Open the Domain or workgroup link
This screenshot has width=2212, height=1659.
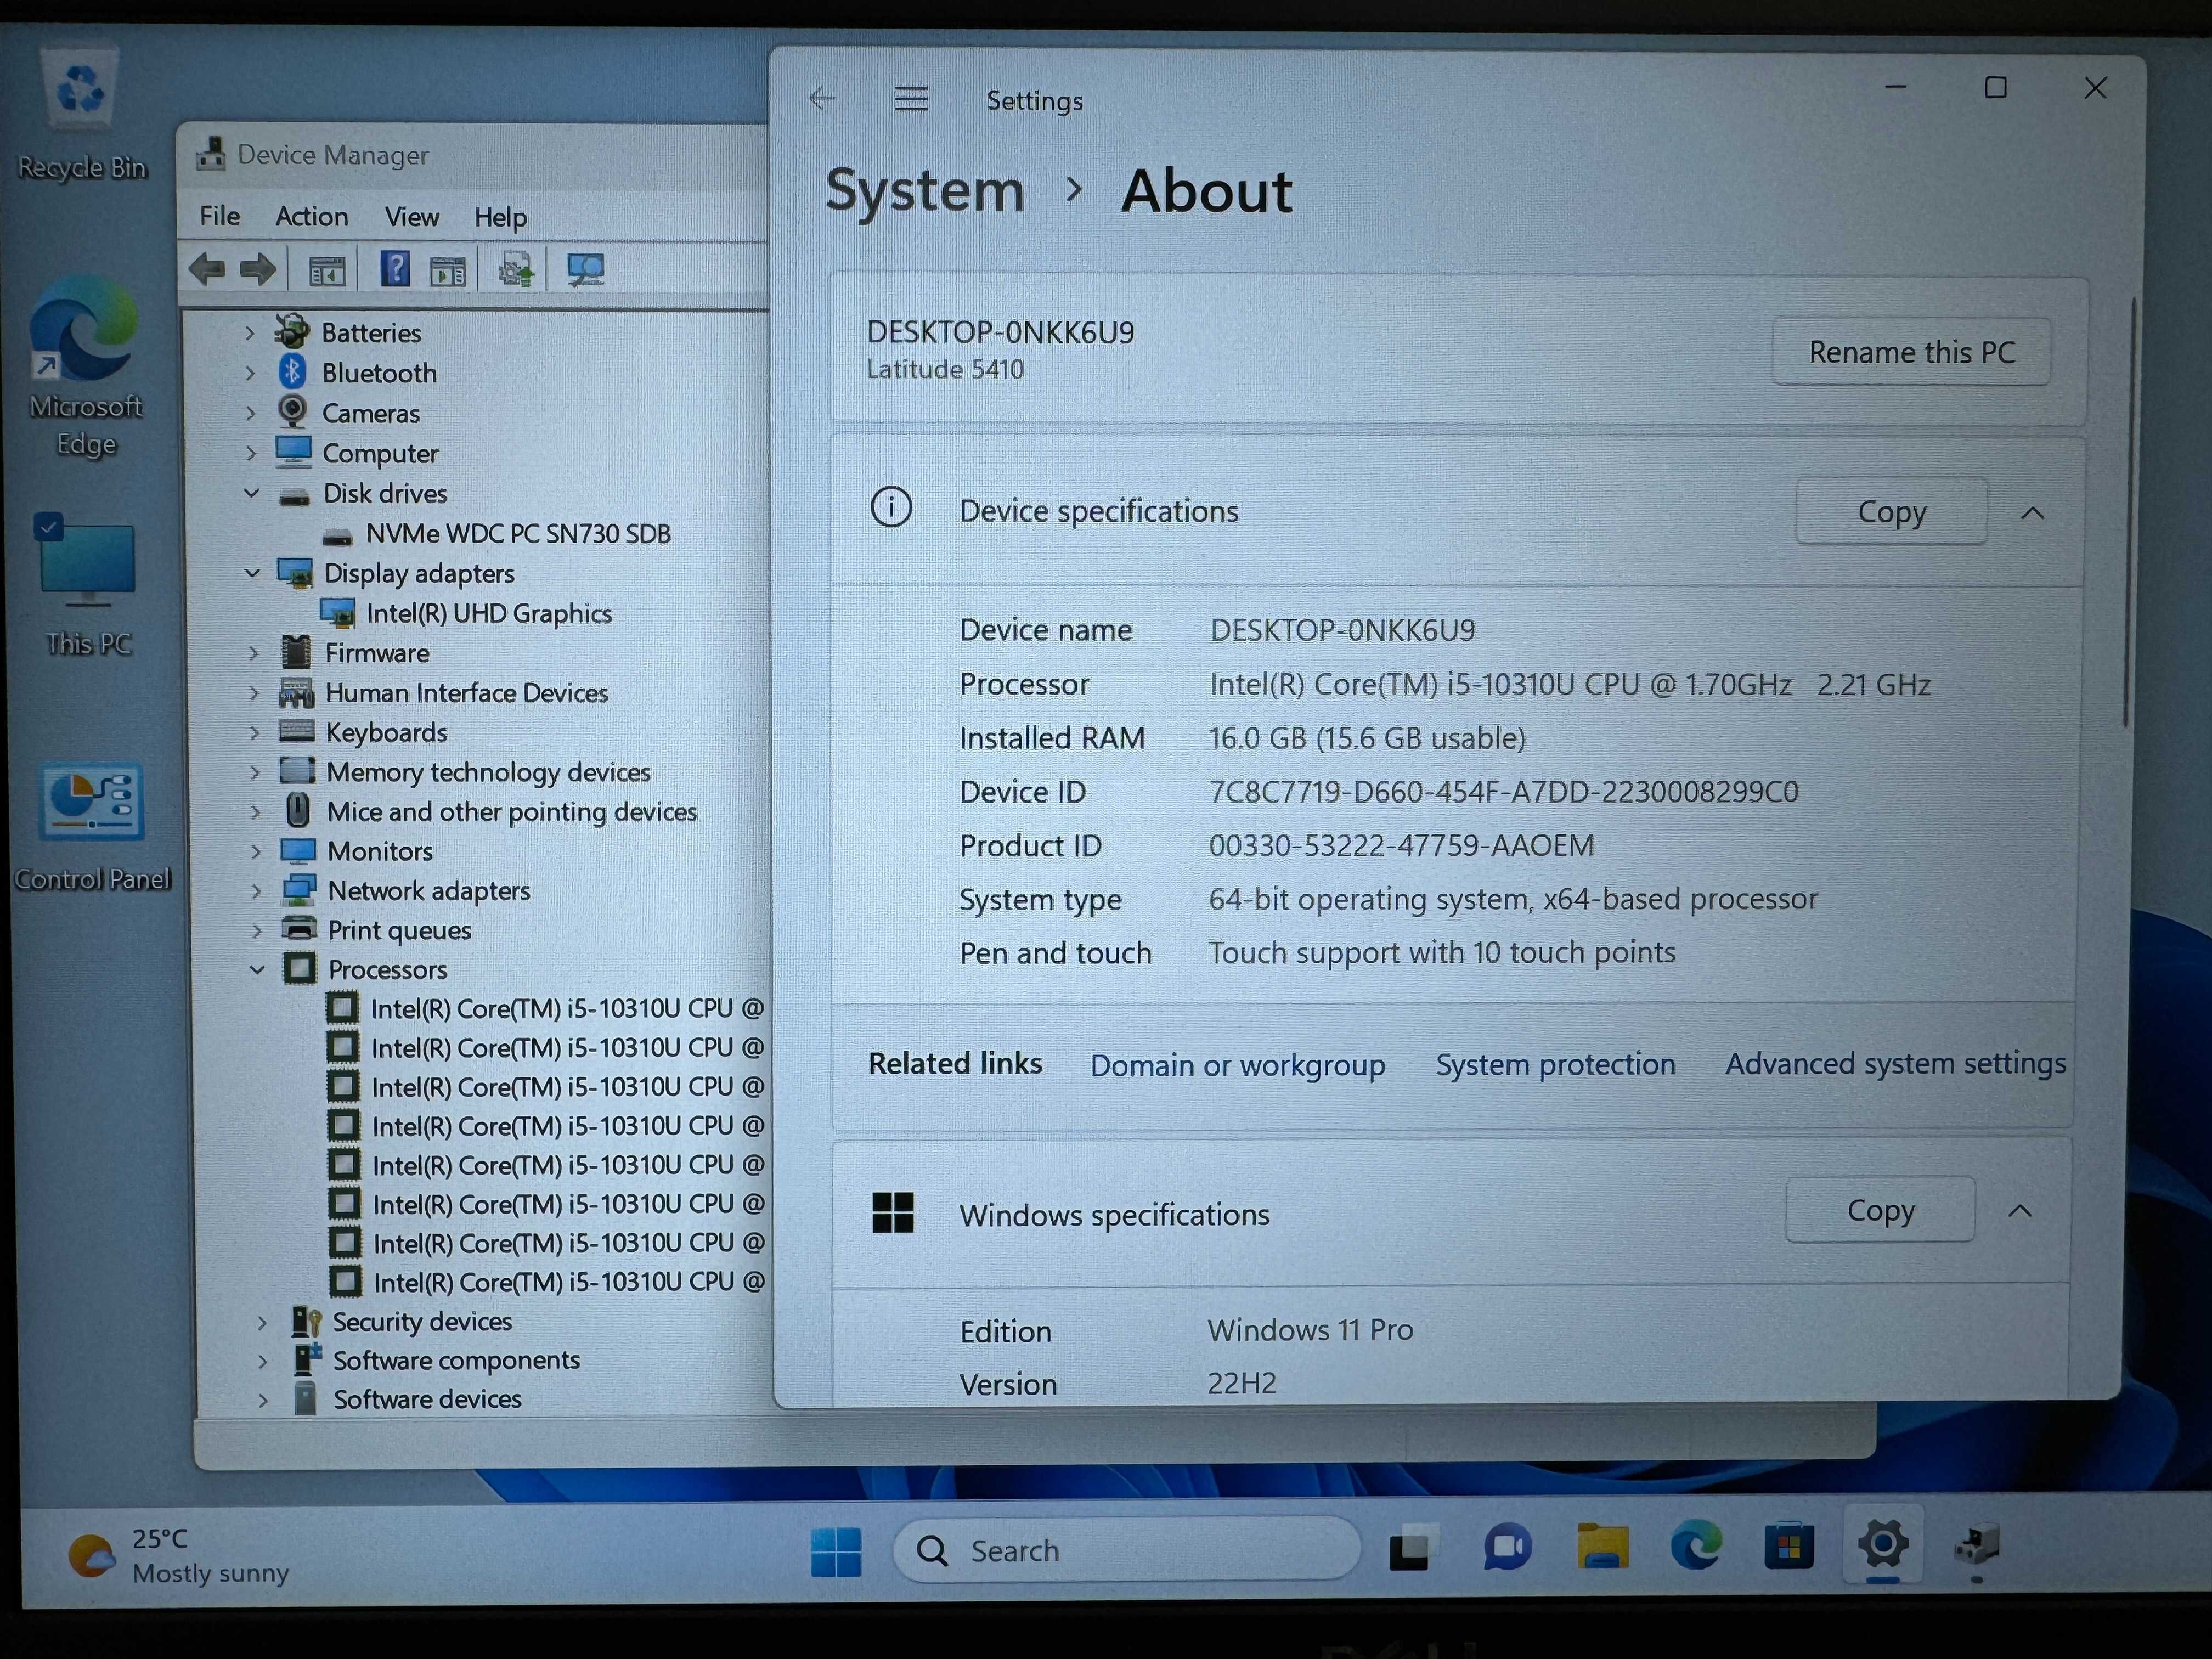(1237, 1065)
